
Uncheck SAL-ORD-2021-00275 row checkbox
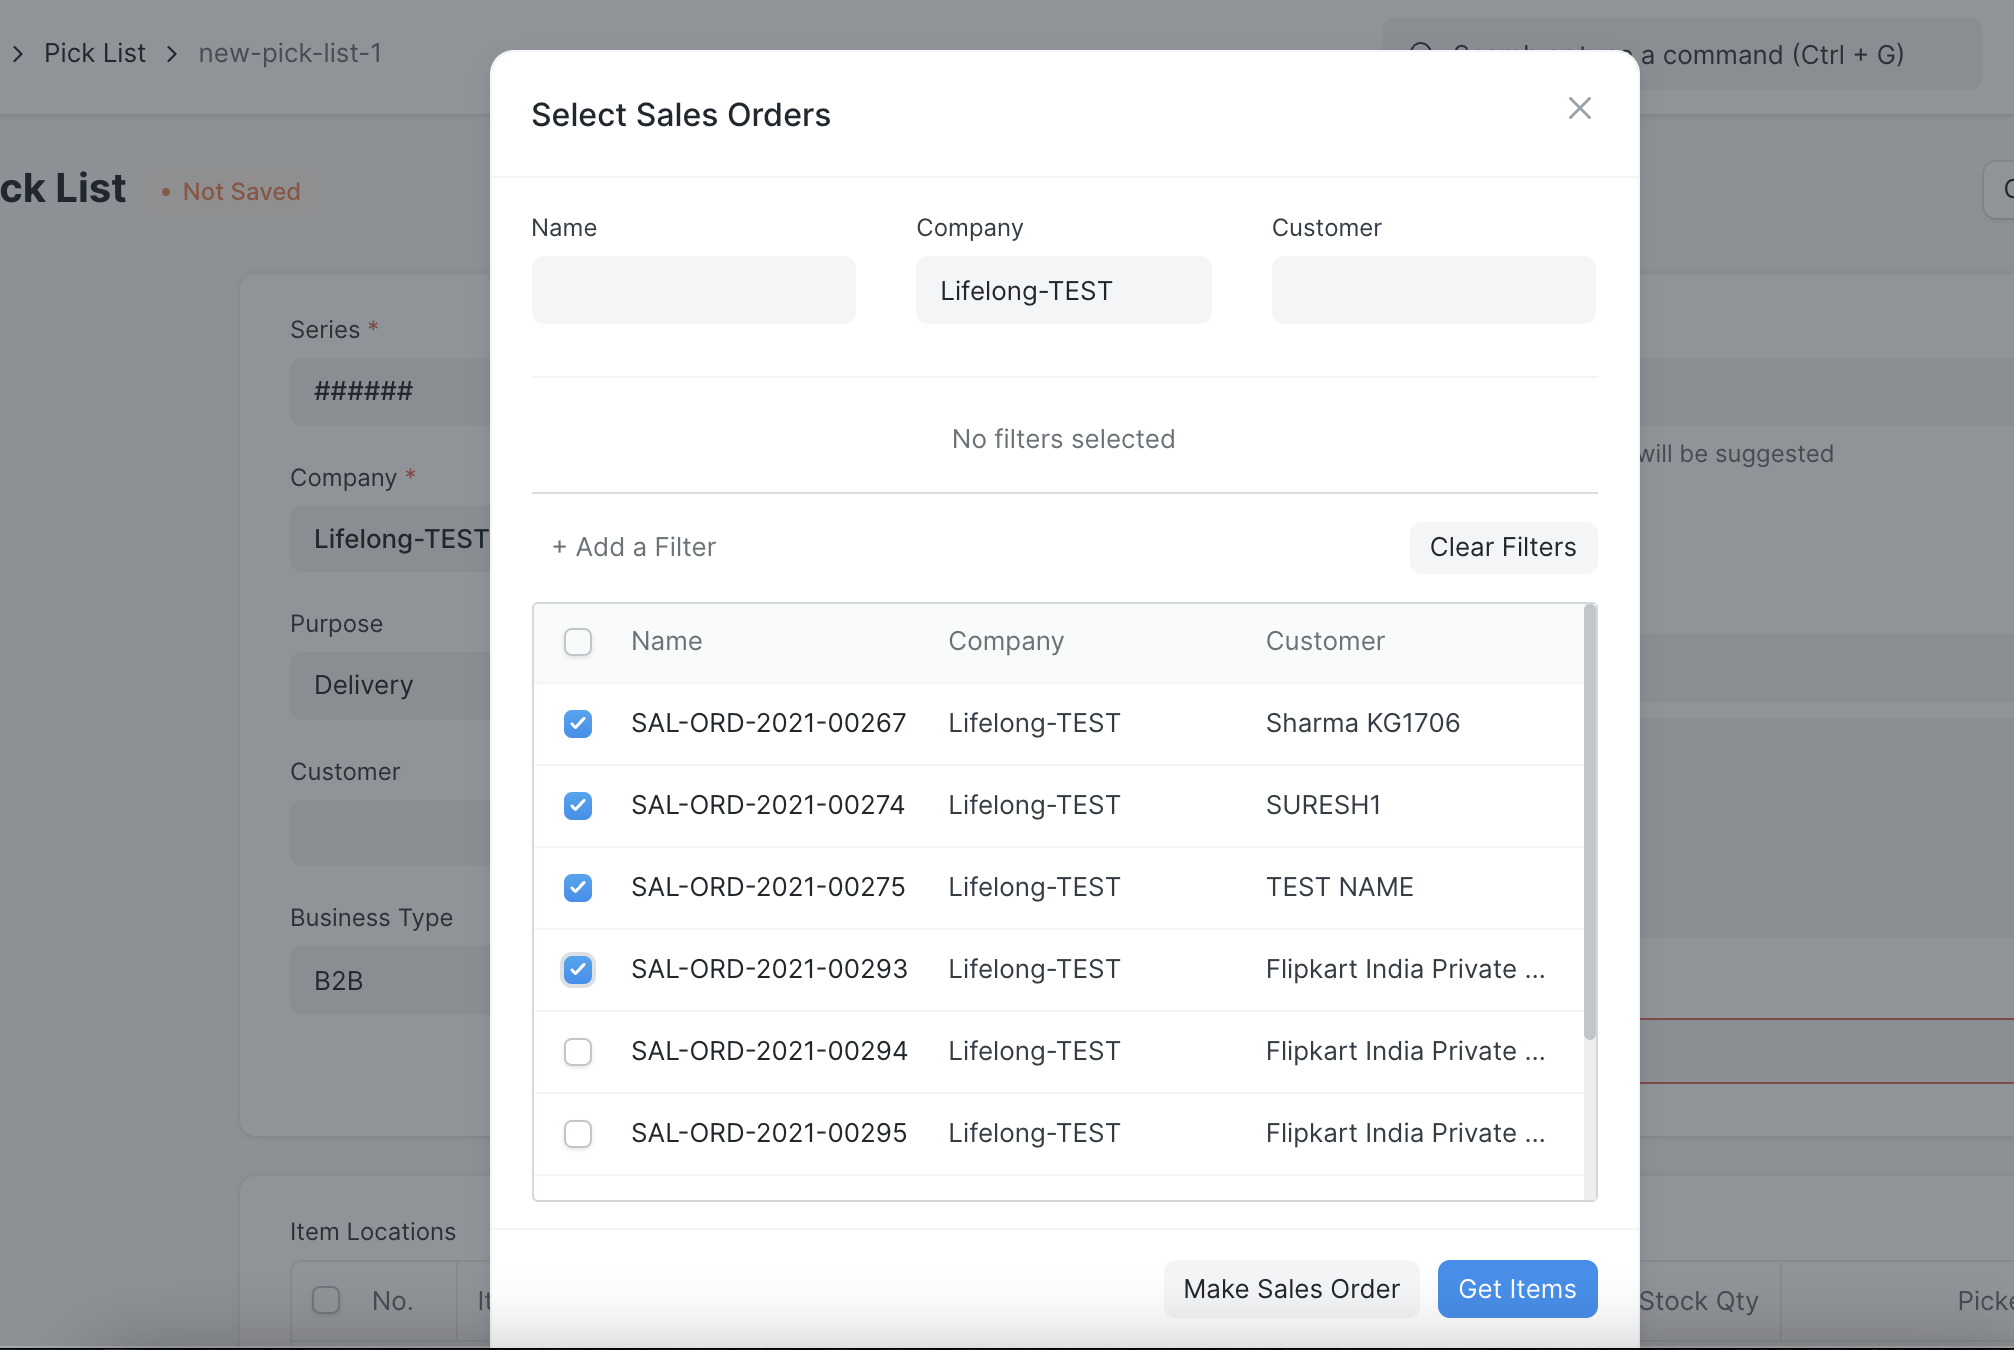click(578, 888)
